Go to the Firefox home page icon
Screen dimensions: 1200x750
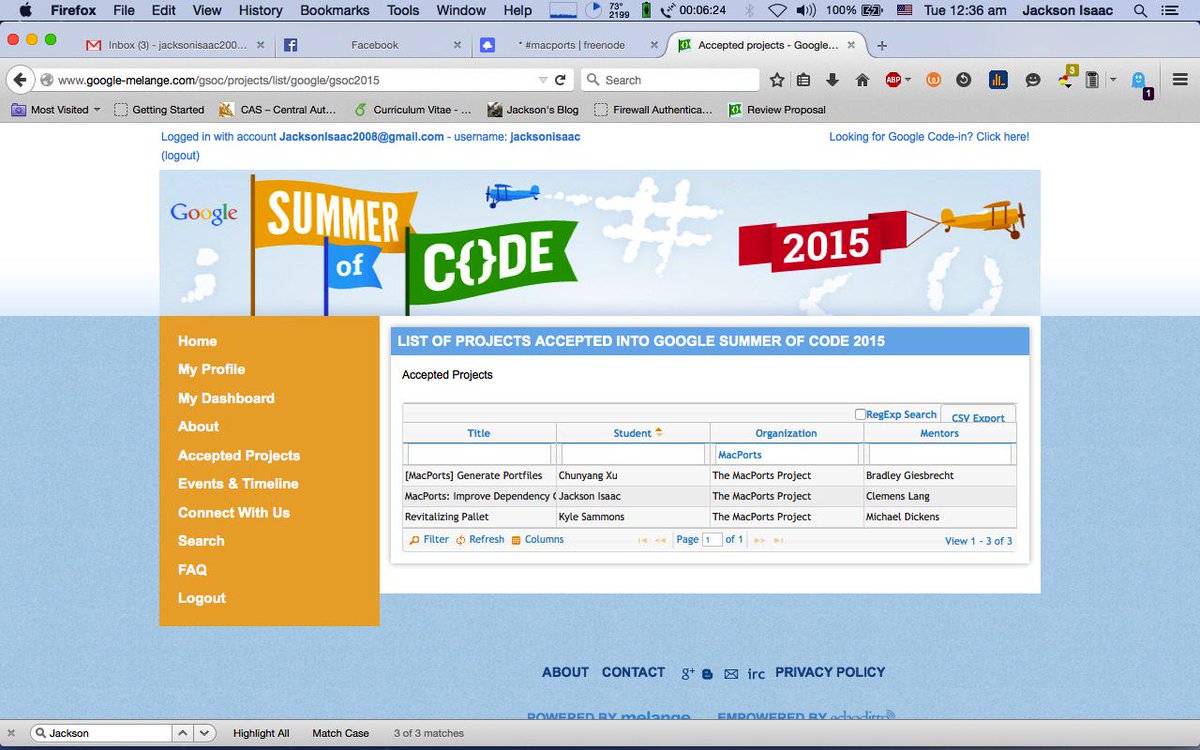point(862,80)
